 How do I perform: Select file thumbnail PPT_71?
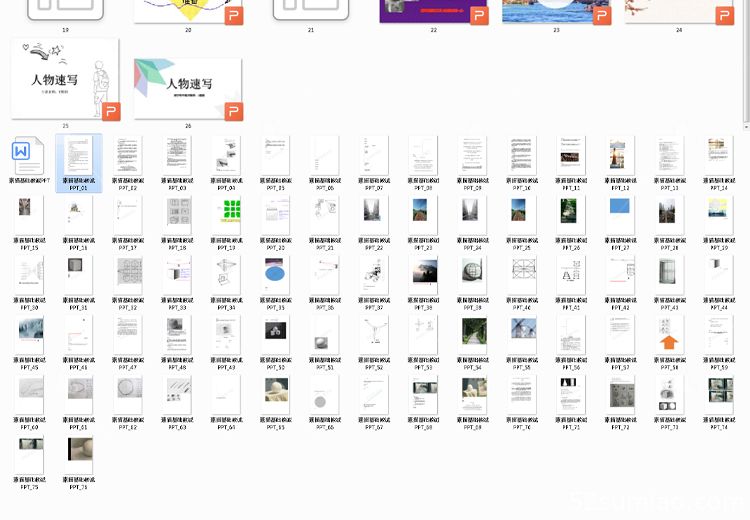click(571, 395)
